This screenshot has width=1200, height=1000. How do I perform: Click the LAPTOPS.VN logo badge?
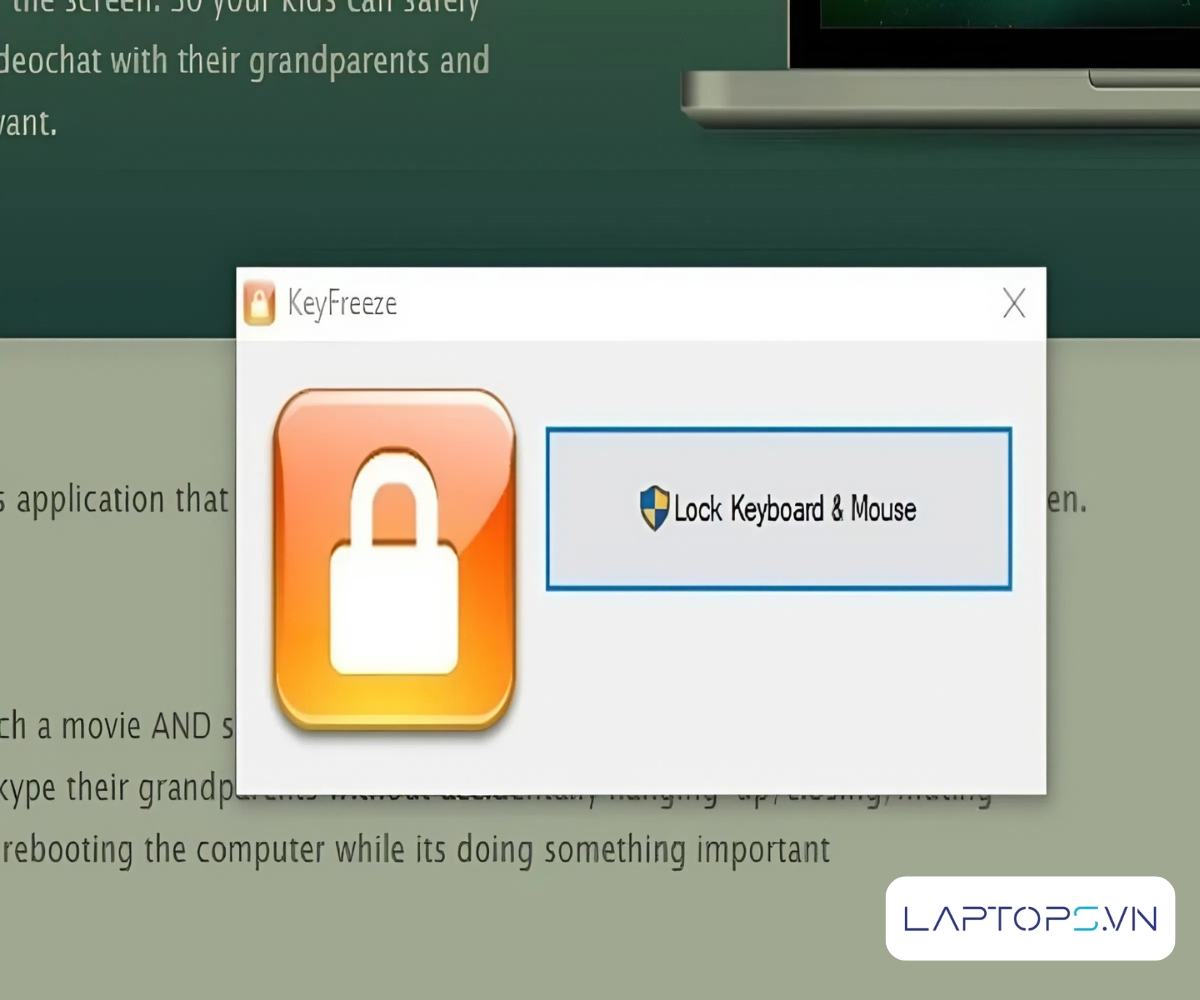pyautogui.click(x=1030, y=918)
